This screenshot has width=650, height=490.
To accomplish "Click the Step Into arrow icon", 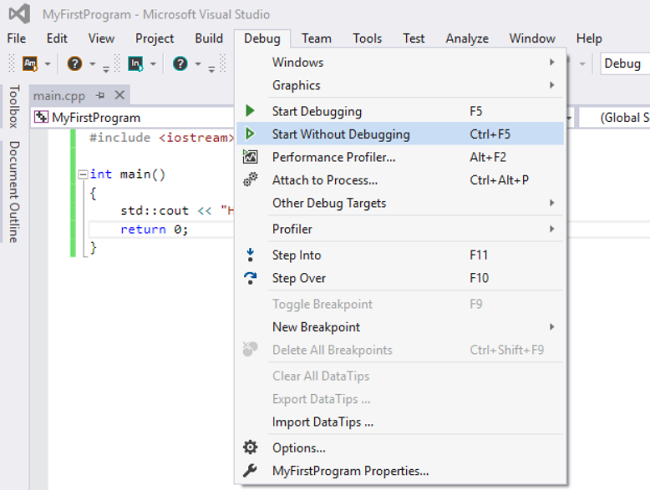I will point(251,255).
